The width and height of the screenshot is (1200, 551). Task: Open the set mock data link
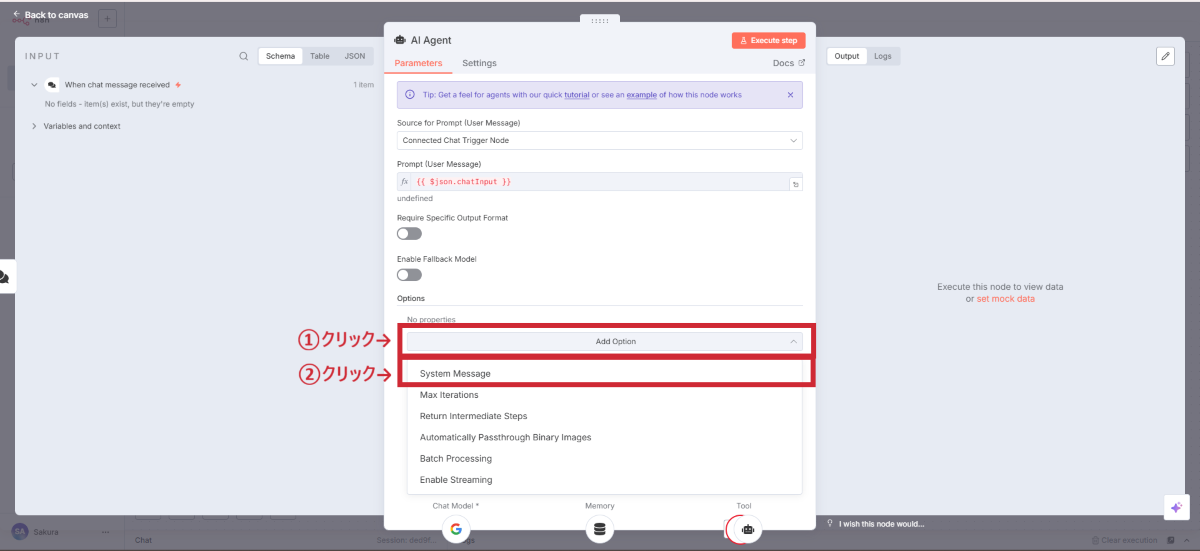(1005, 299)
